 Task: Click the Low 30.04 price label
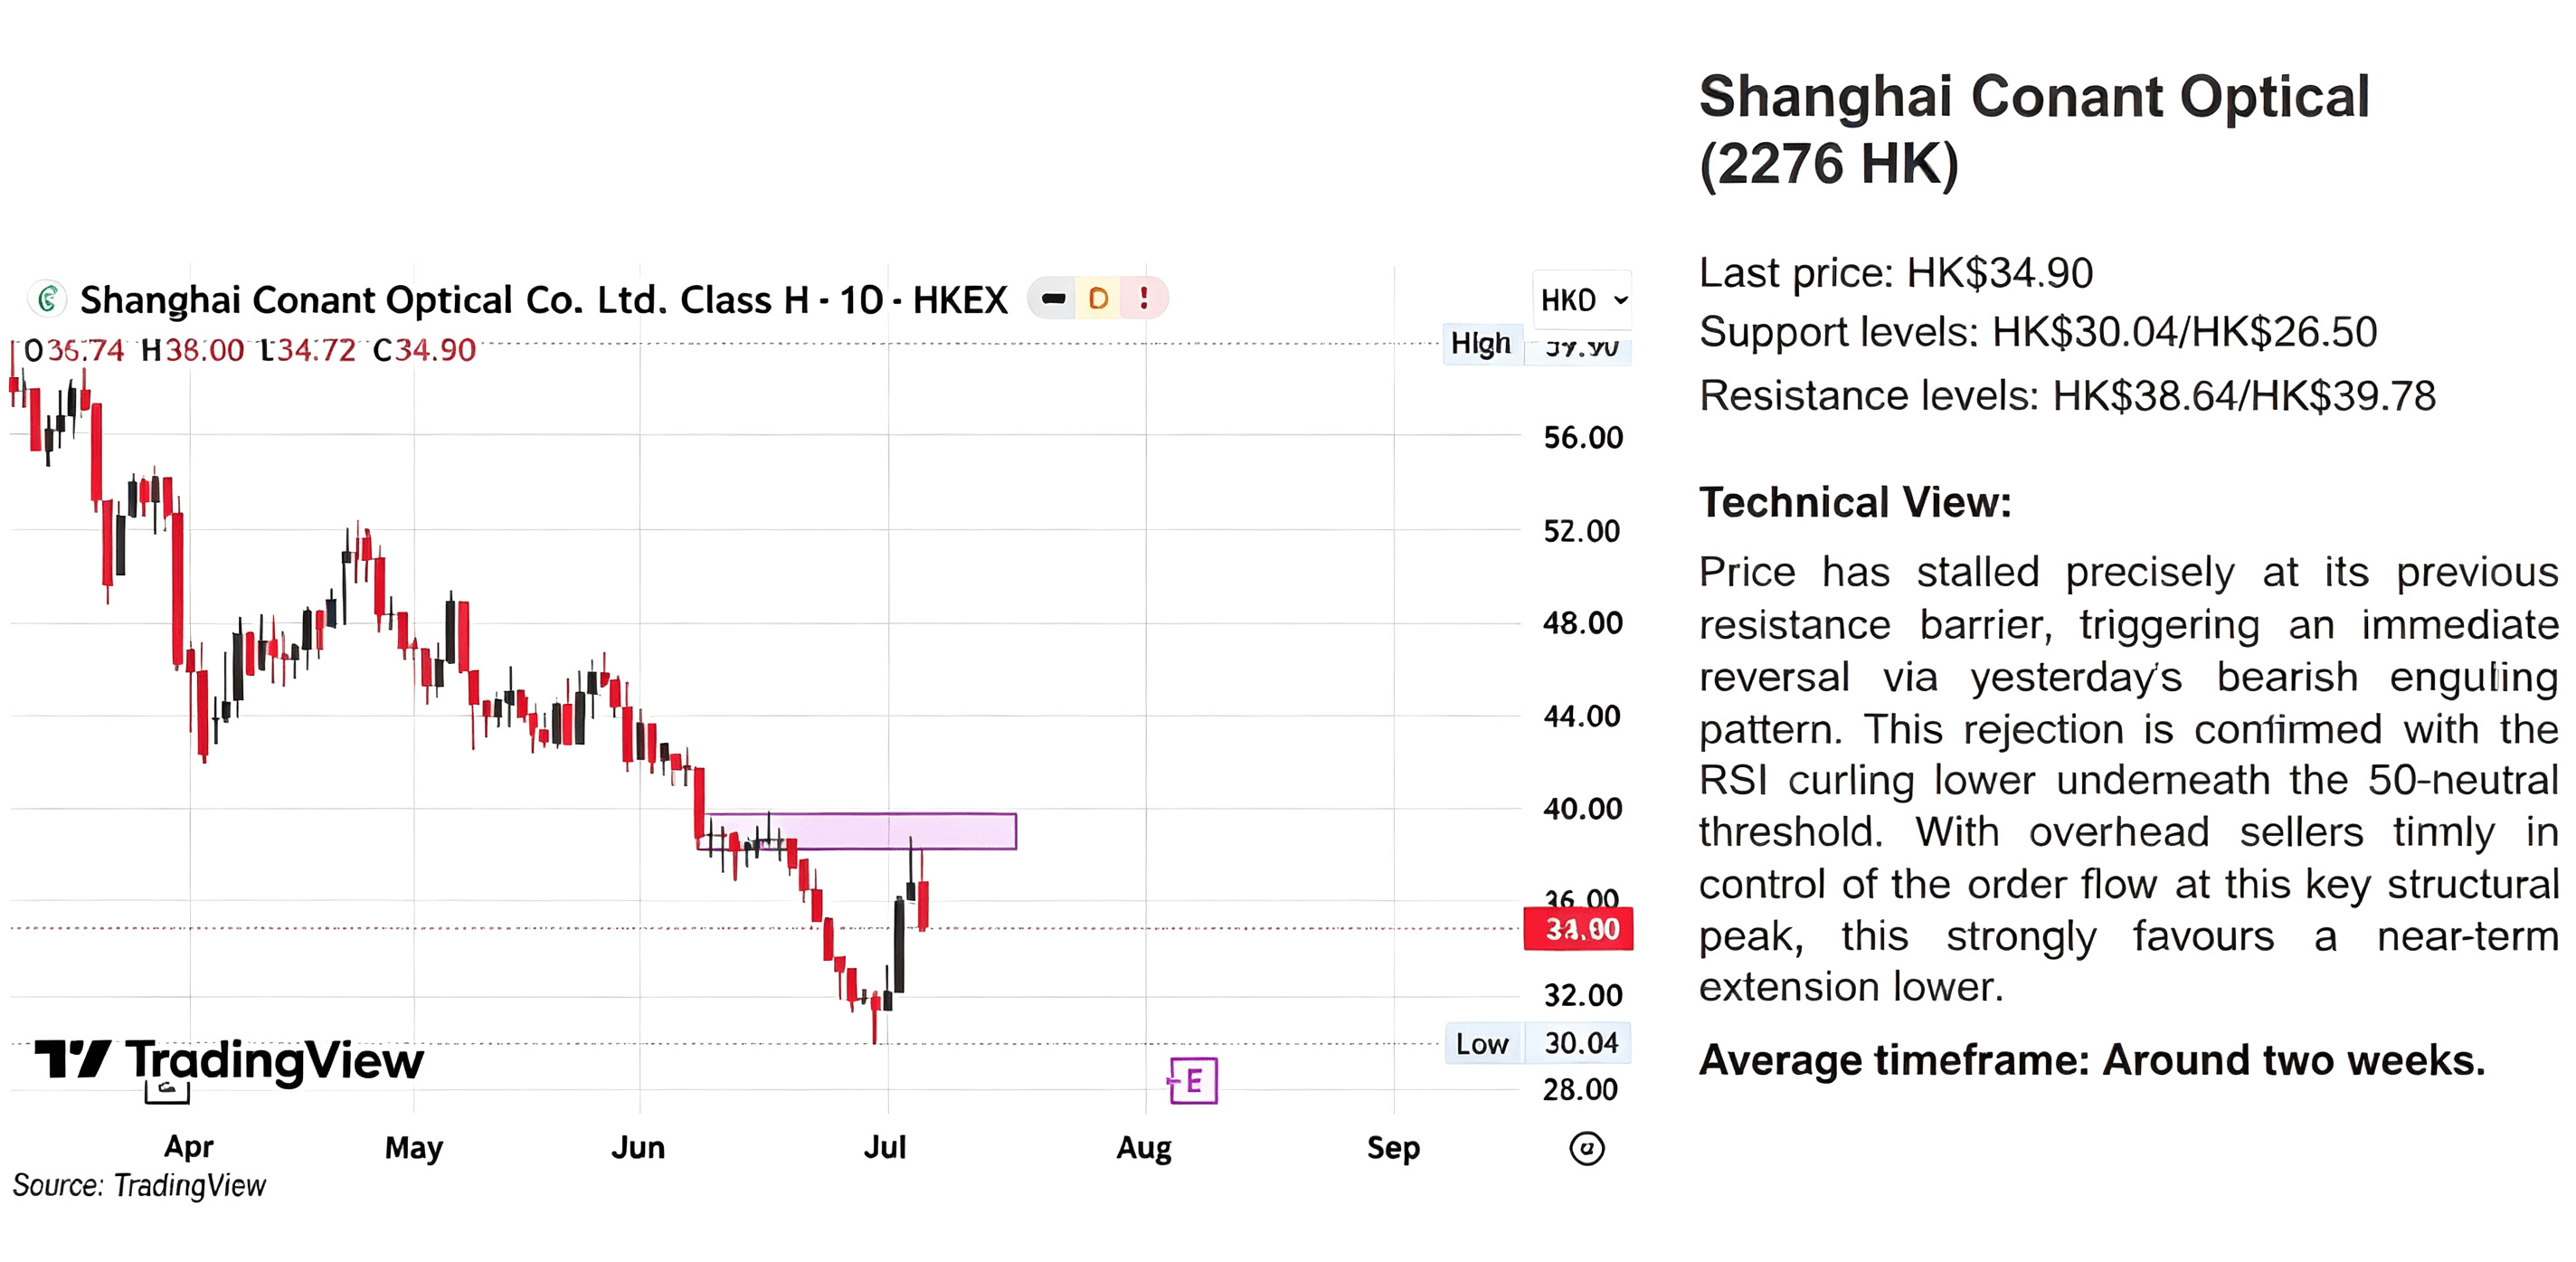1538,1043
